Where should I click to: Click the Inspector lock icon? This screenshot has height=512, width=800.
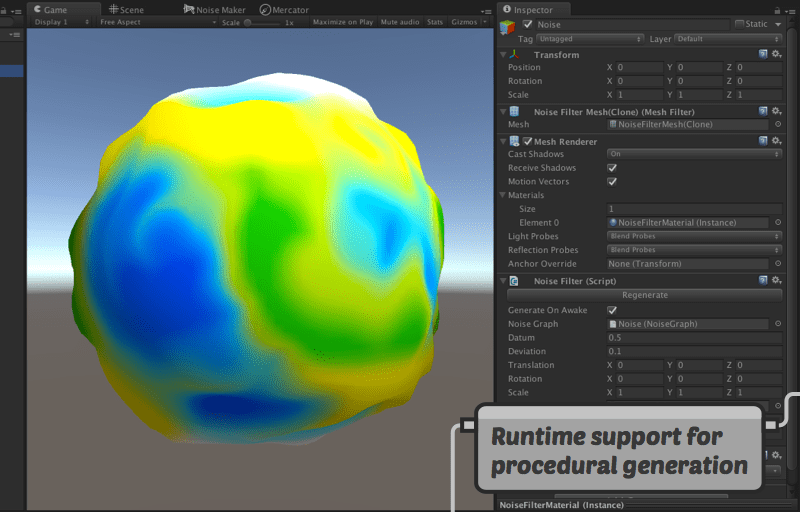pos(776,10)
